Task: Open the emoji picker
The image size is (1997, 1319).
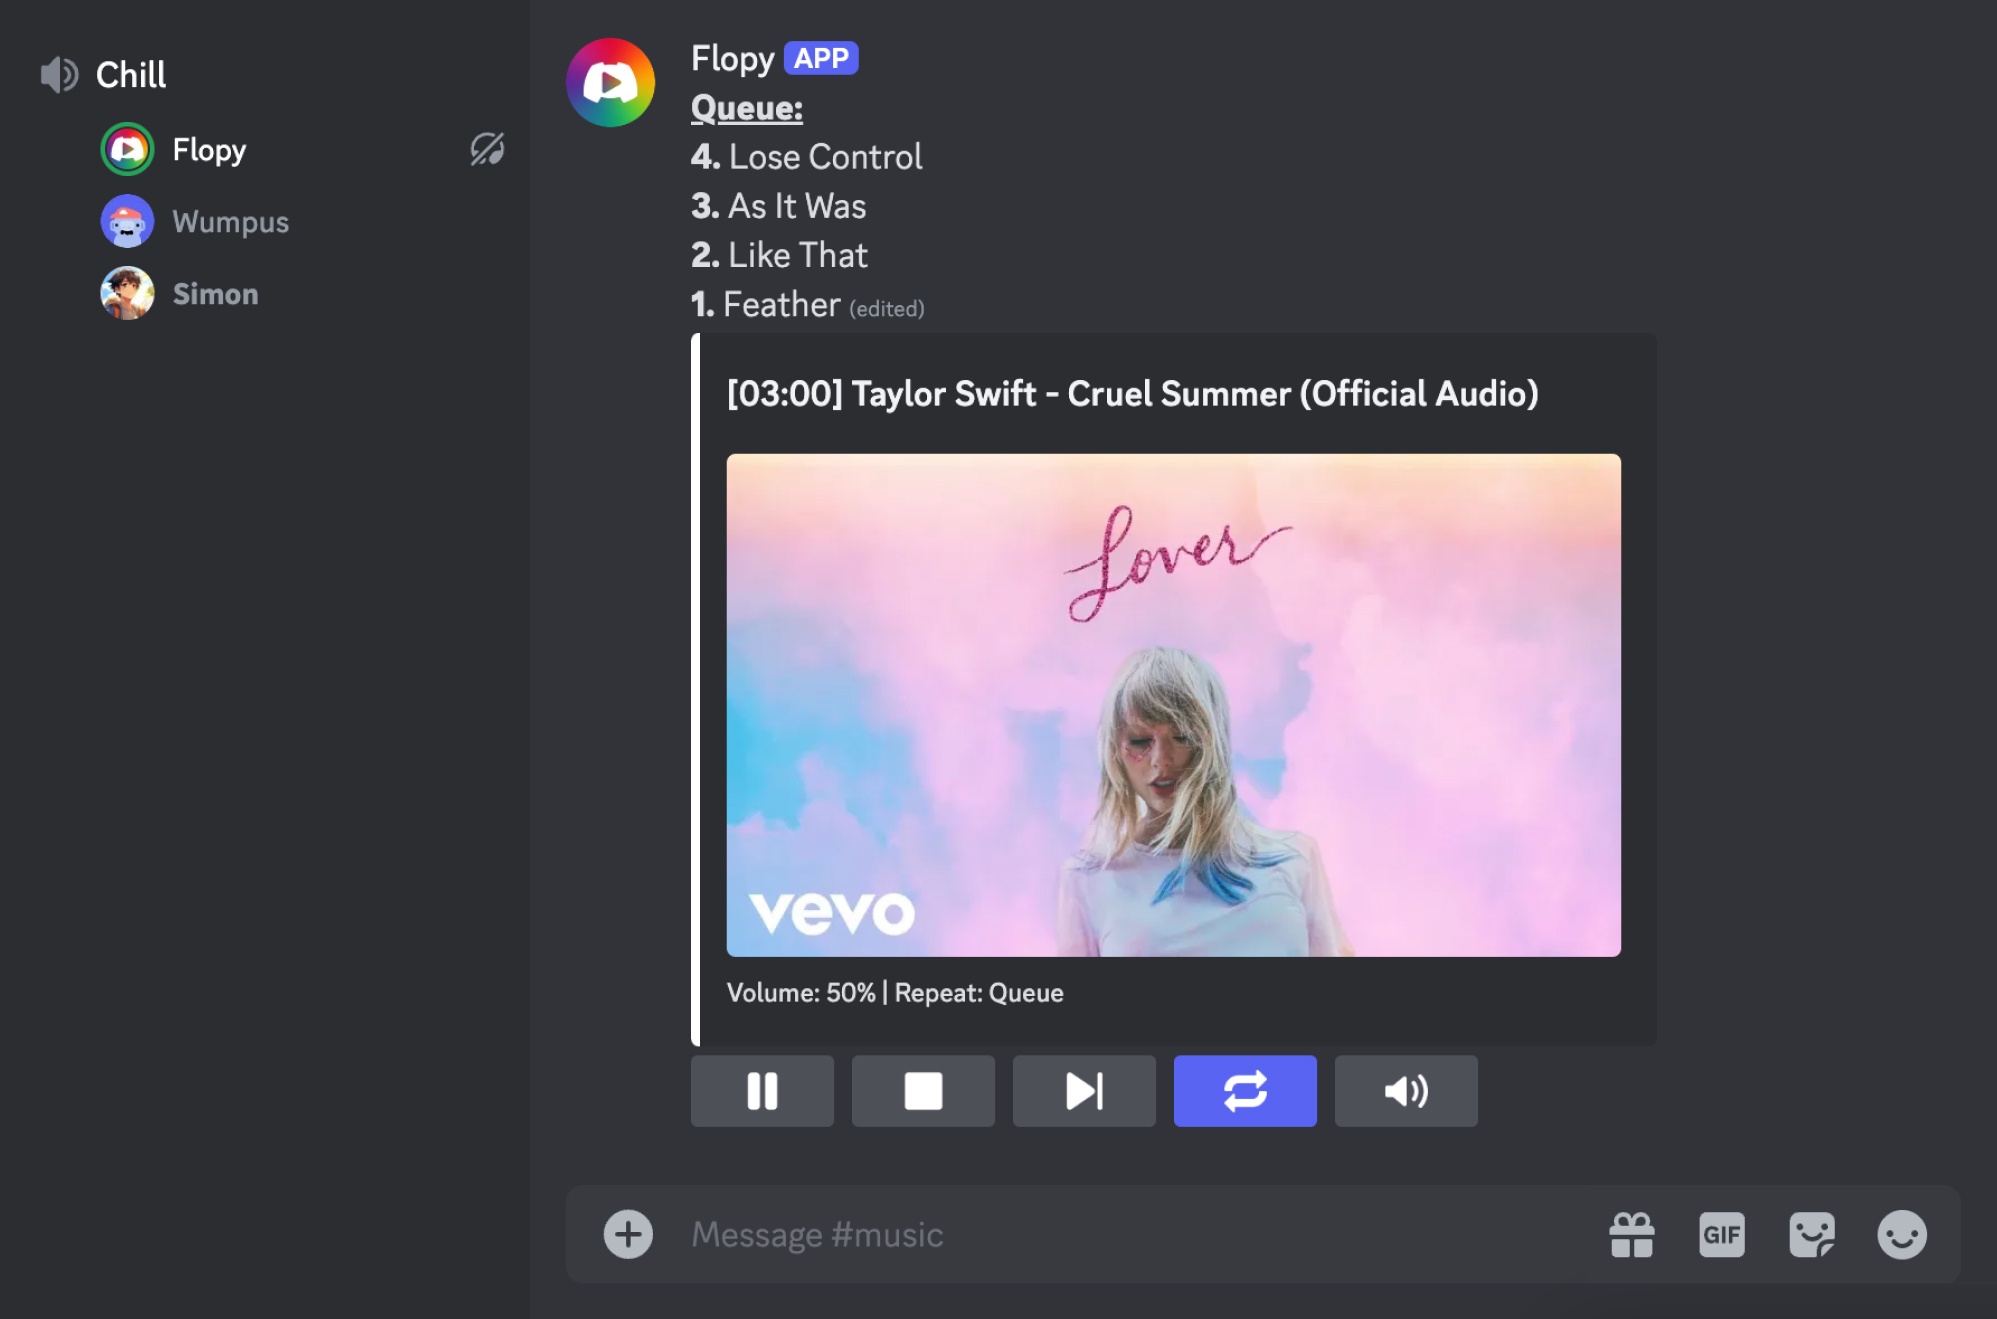Action: pyautogui.click(x=1901, y=1234)
